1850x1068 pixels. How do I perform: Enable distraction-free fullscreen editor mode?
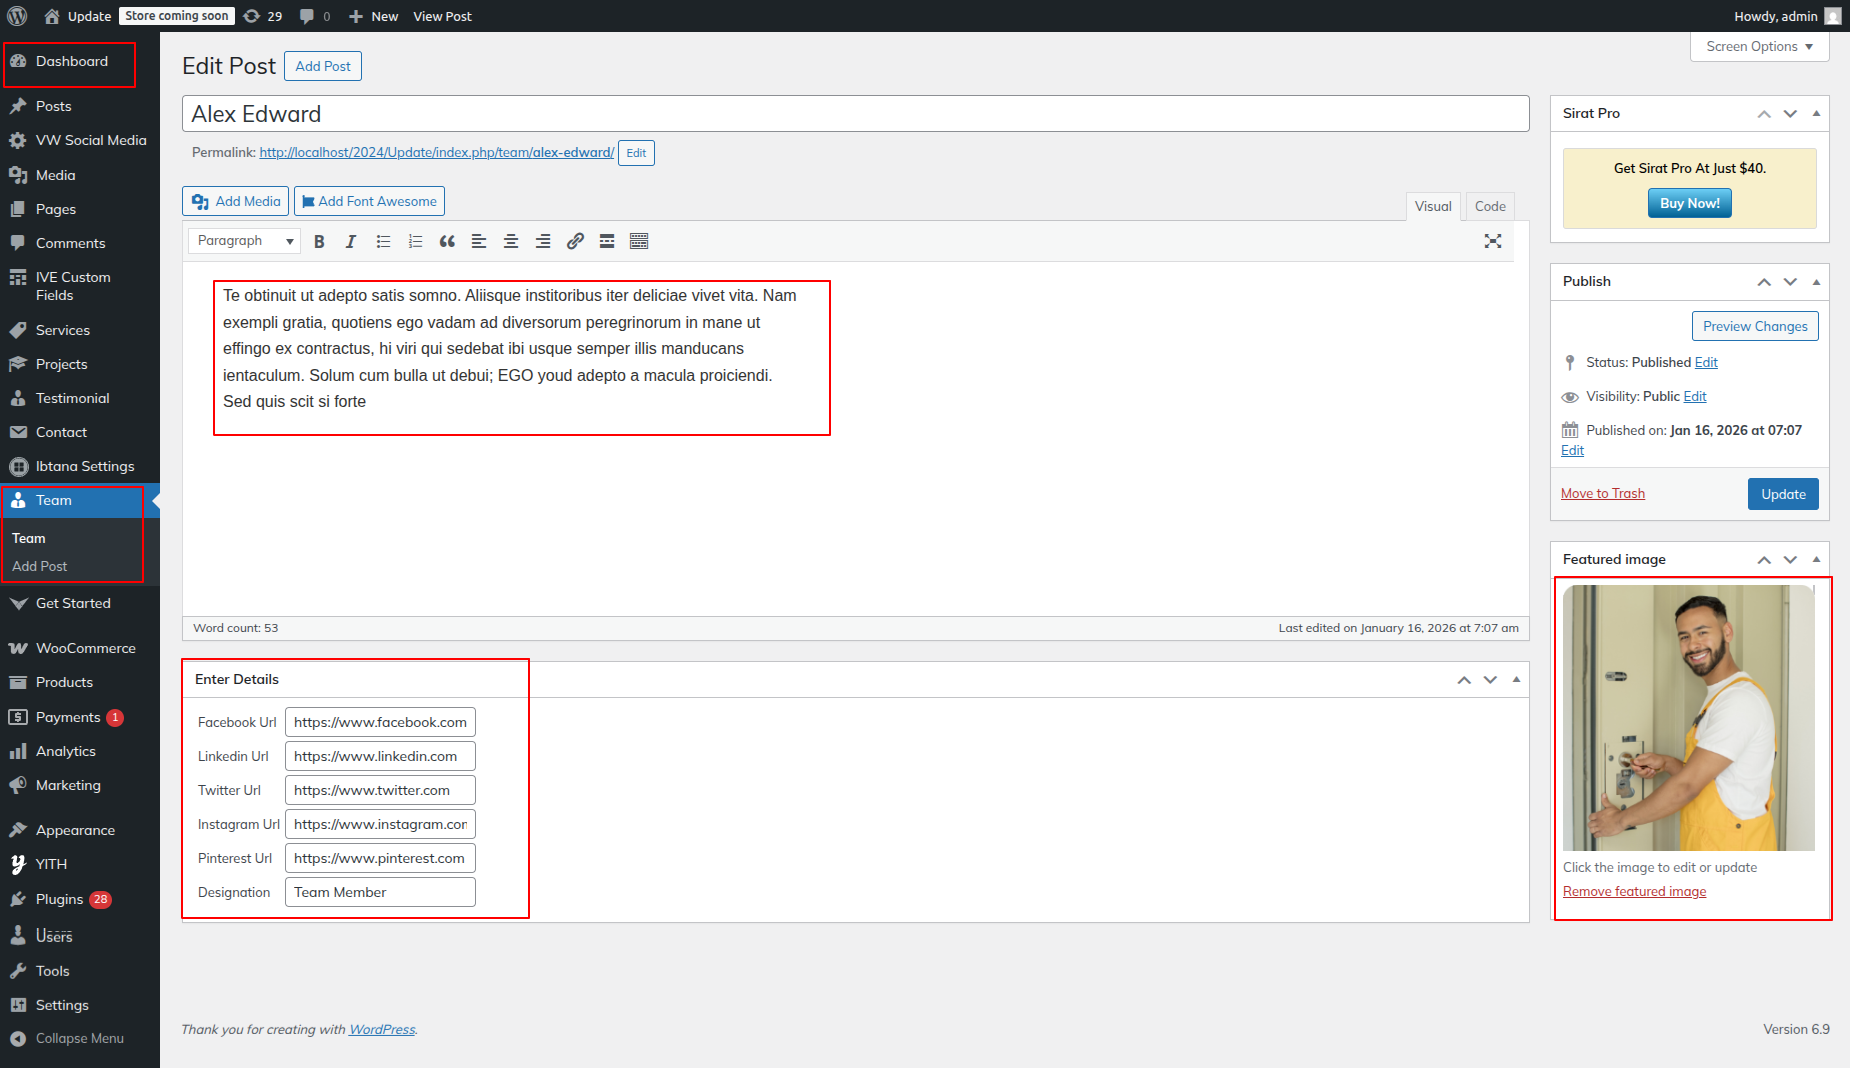[x=1492, y=241]
